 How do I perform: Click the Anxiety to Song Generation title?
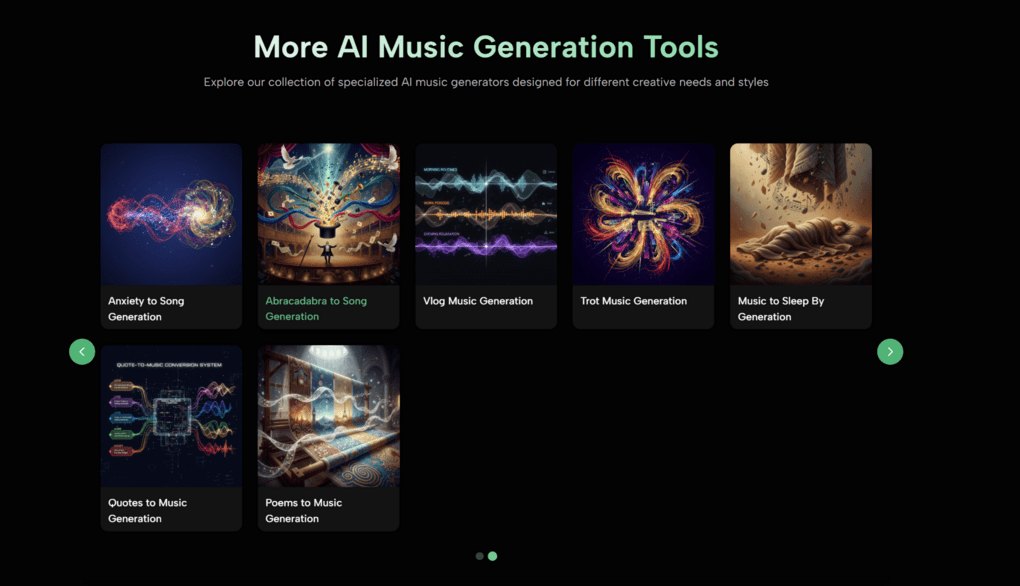coord(146,308)
